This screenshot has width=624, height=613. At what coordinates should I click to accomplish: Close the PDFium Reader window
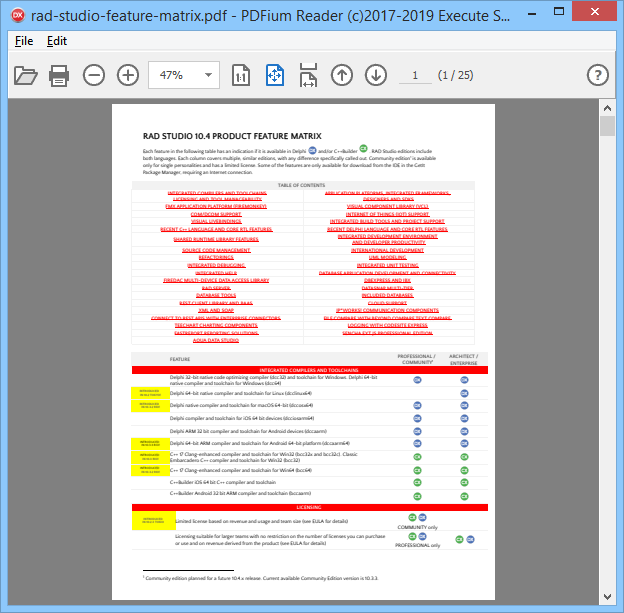[595, 12]
